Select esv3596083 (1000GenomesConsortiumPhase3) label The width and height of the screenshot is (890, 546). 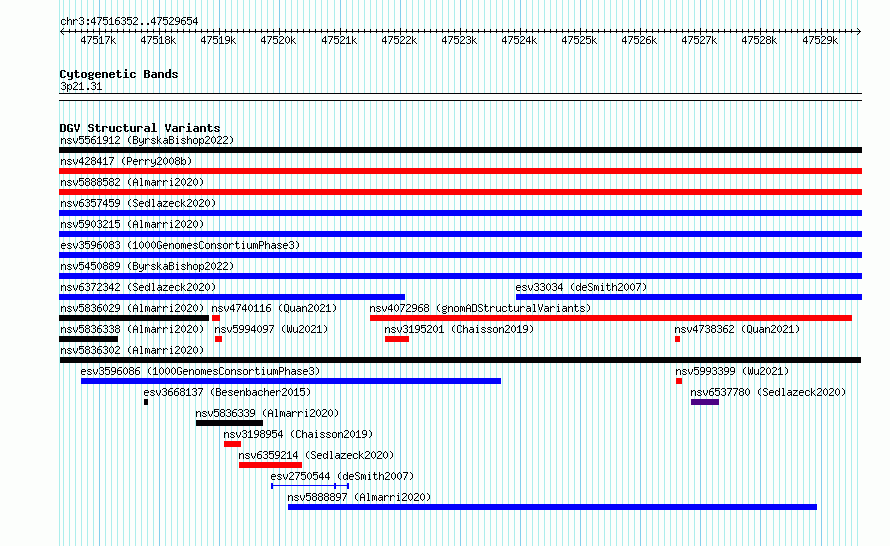click(180, 245)
